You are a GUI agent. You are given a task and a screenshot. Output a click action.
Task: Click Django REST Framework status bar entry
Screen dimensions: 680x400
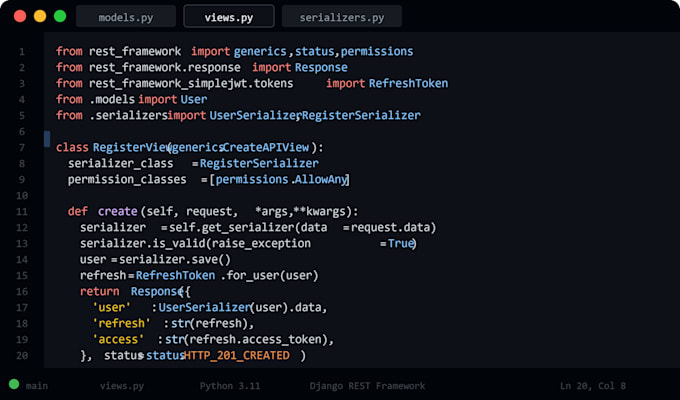(x=367, y=386)
